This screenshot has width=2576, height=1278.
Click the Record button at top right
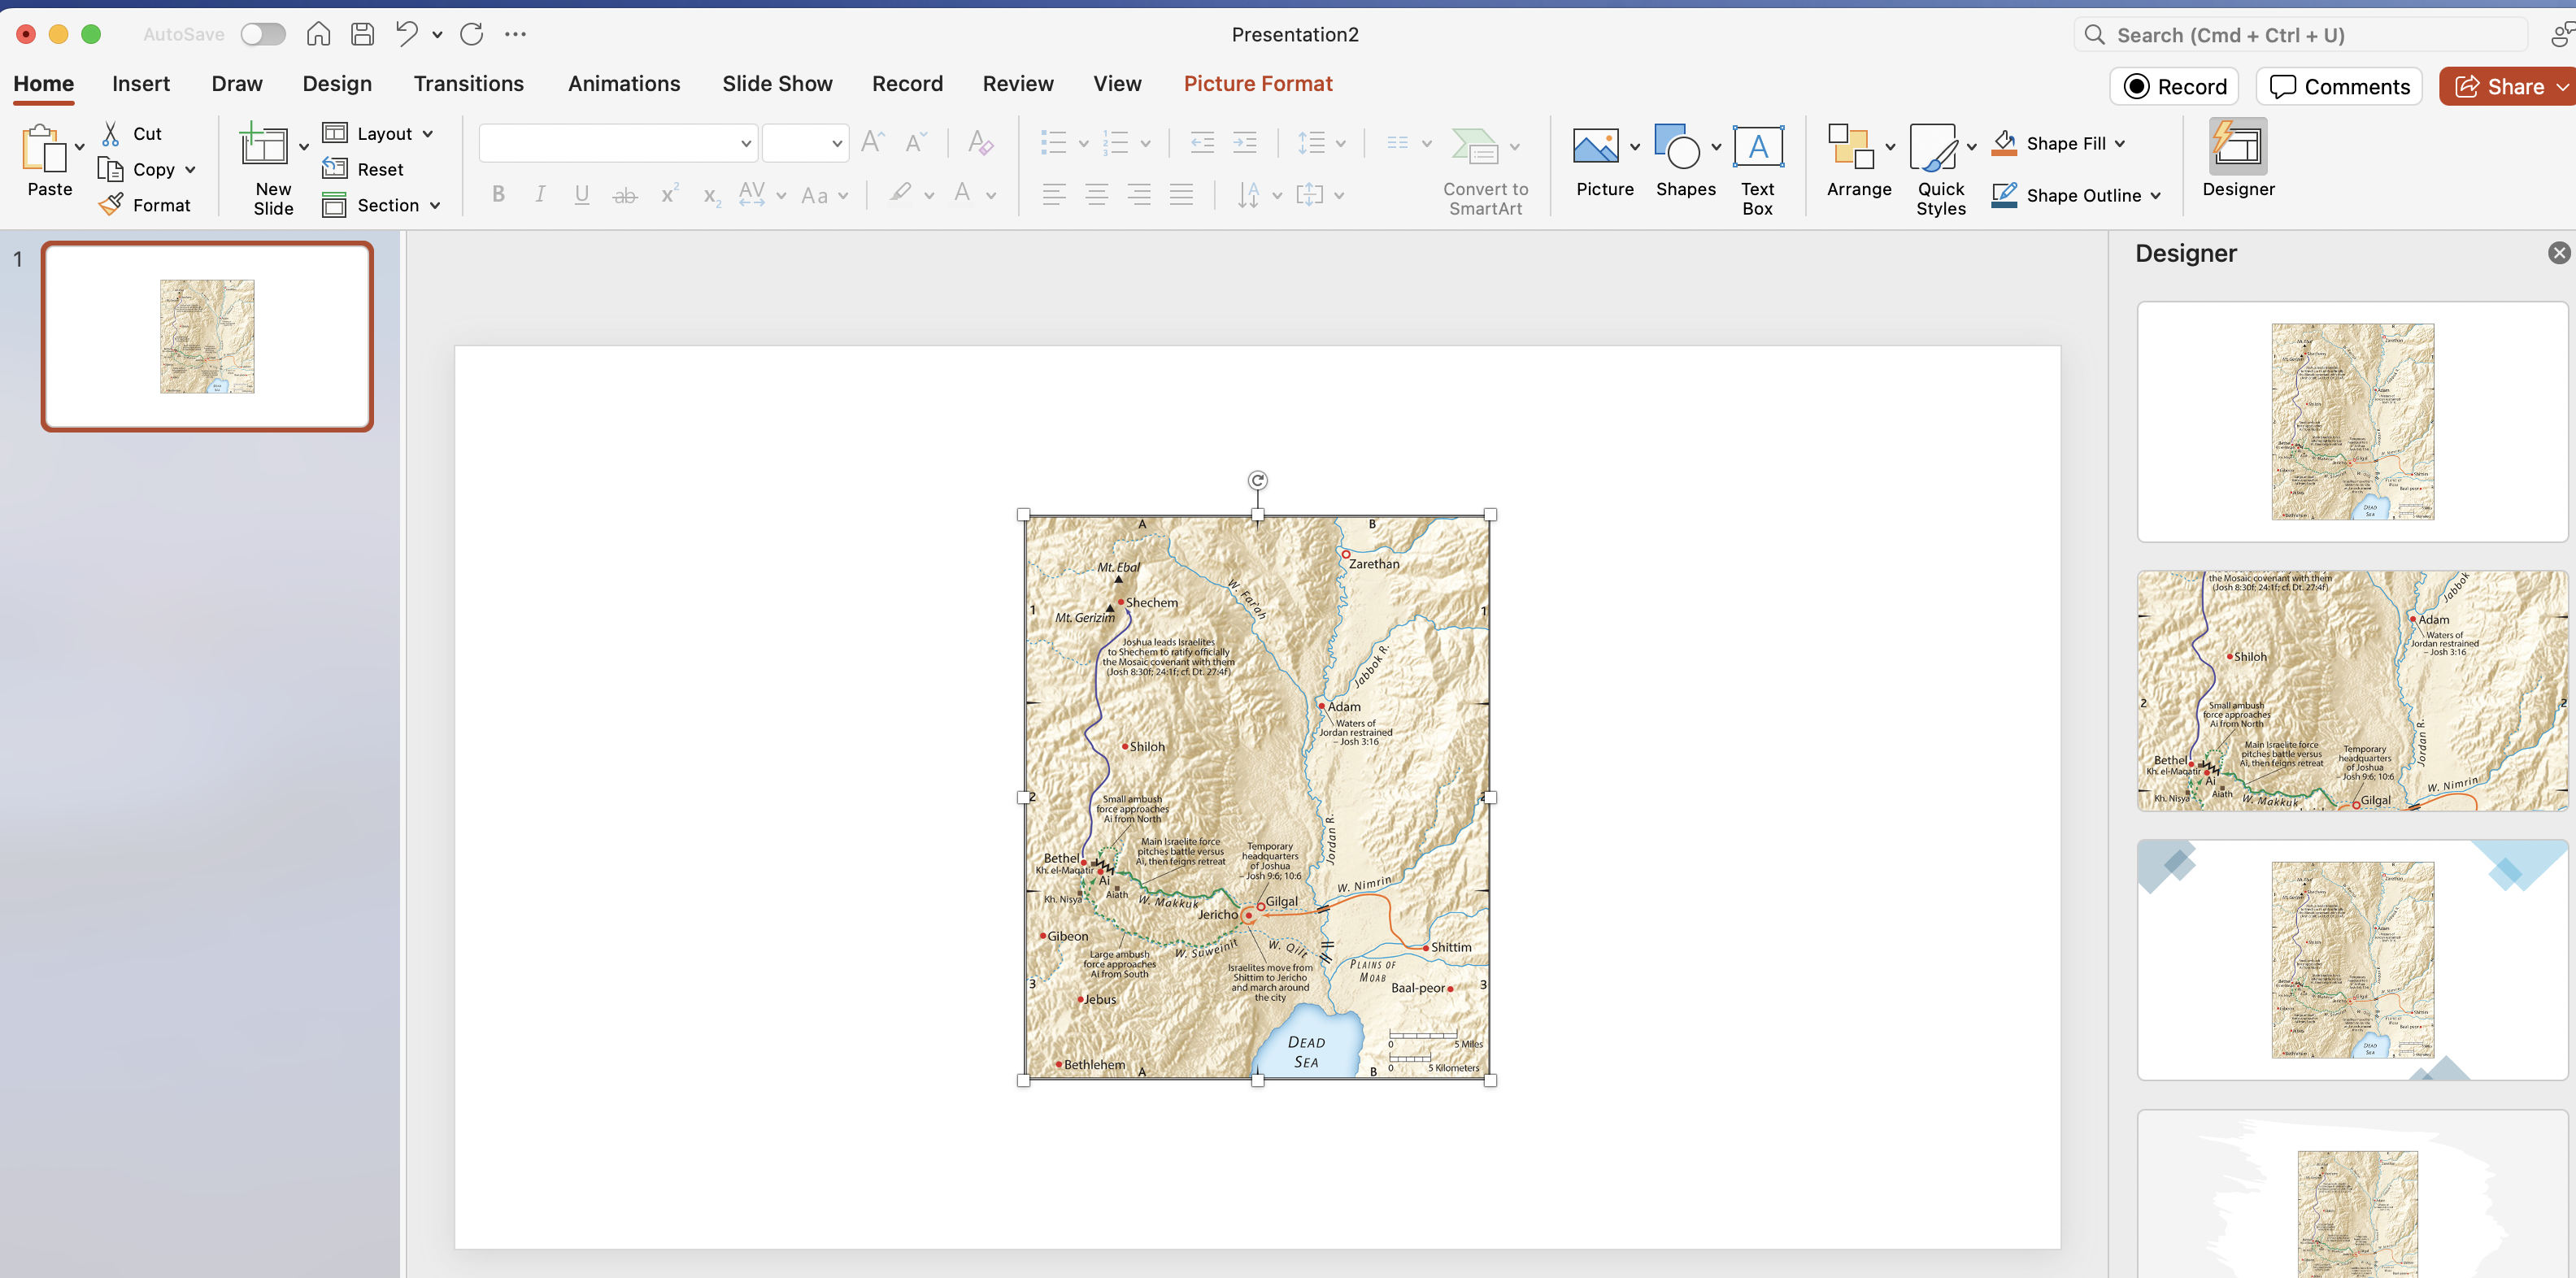(x=2174, y=86)
